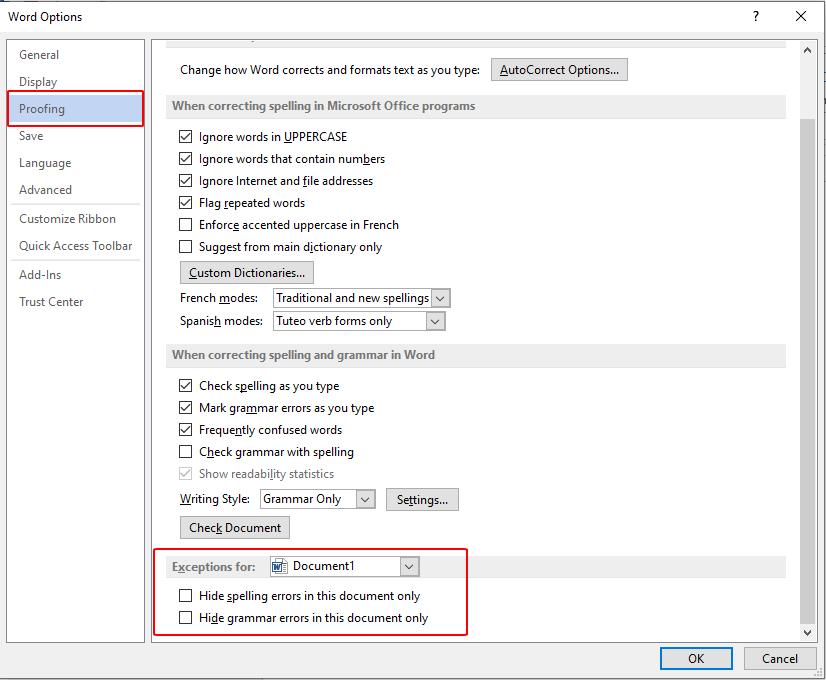Screen dimensions: 826x680
Task: Select the Language category
Action: (75, 163)
